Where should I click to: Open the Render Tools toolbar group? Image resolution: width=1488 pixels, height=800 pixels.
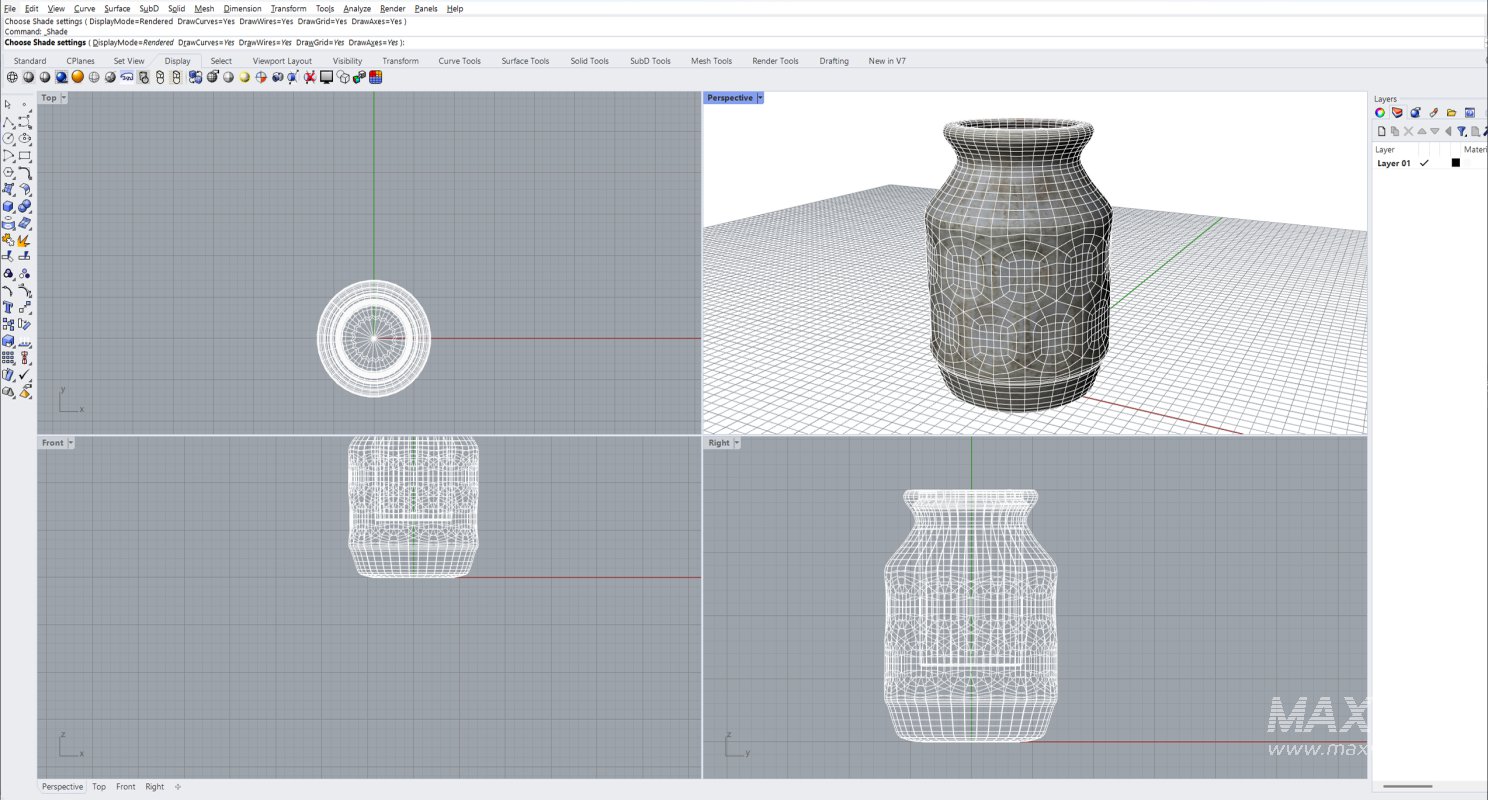pyautogui.click(x=774, y=60)
